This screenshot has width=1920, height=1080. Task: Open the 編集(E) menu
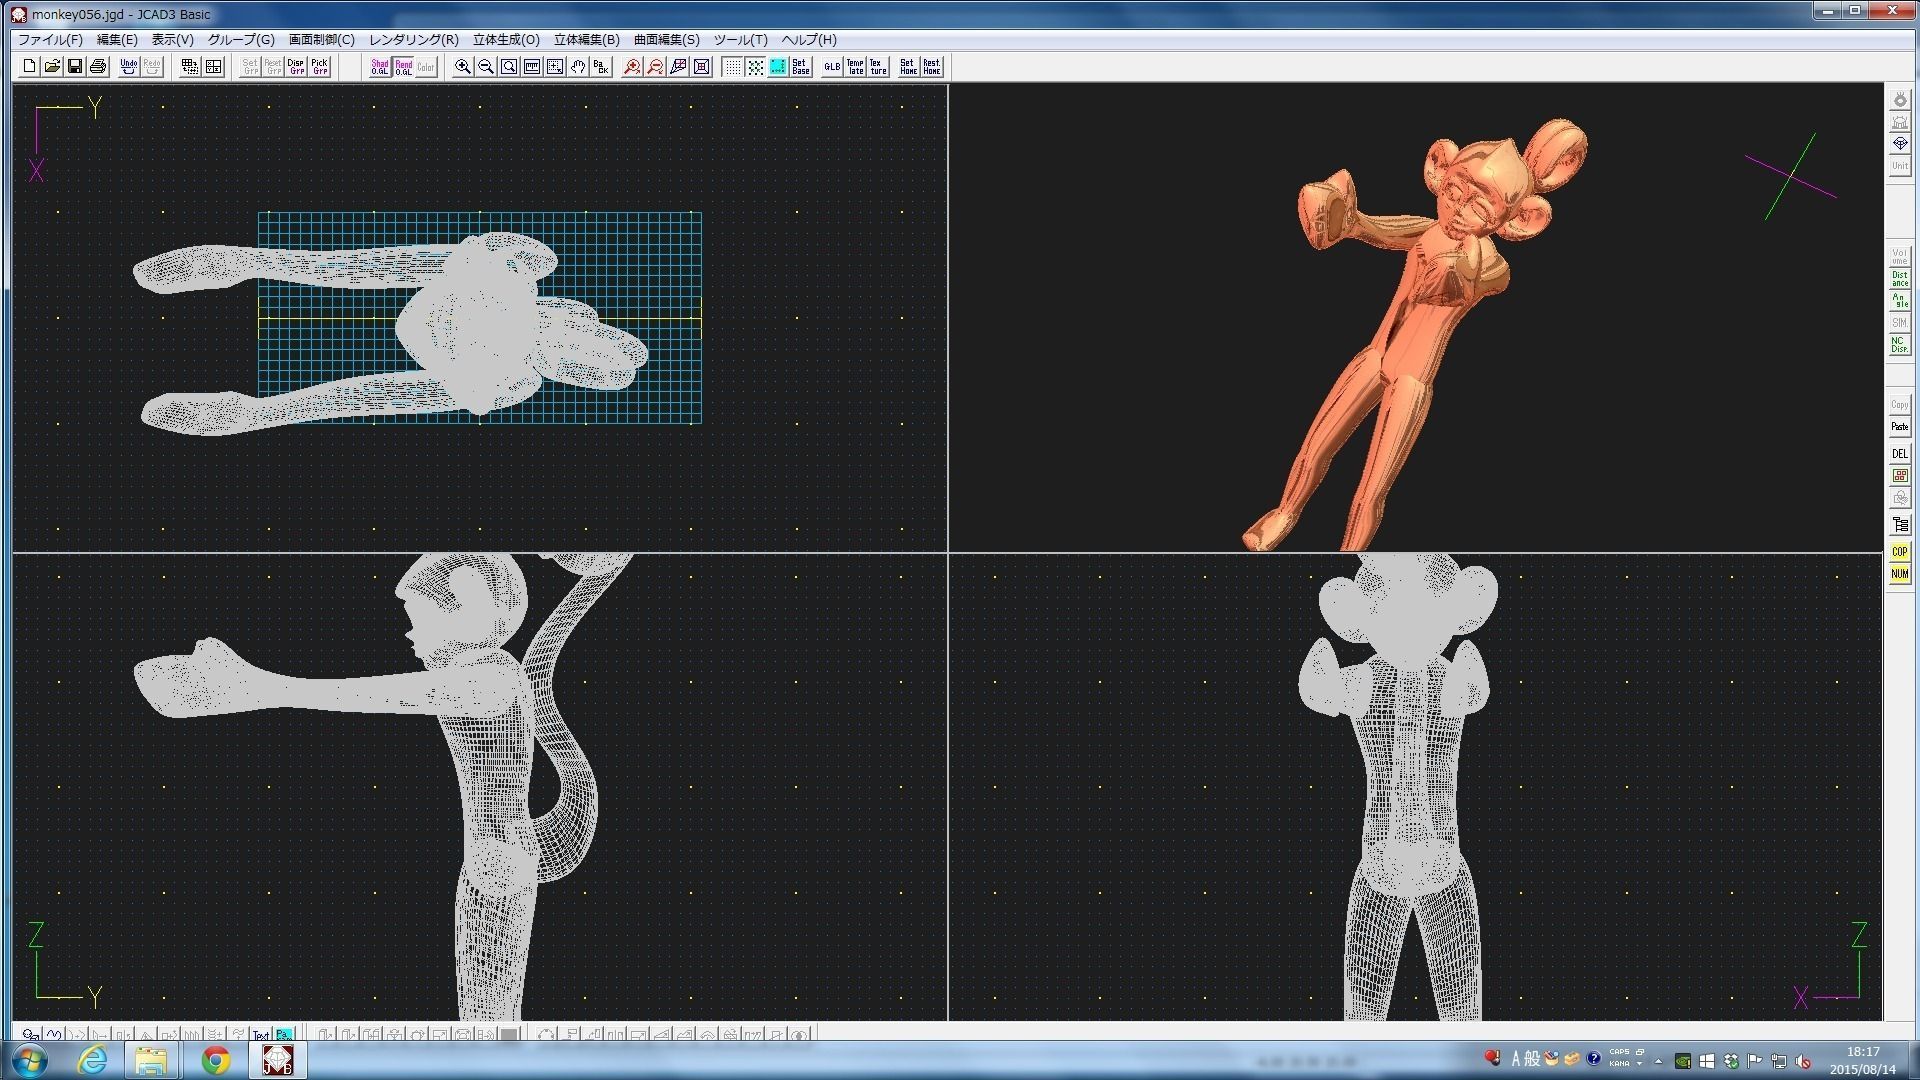coord(117,40)
